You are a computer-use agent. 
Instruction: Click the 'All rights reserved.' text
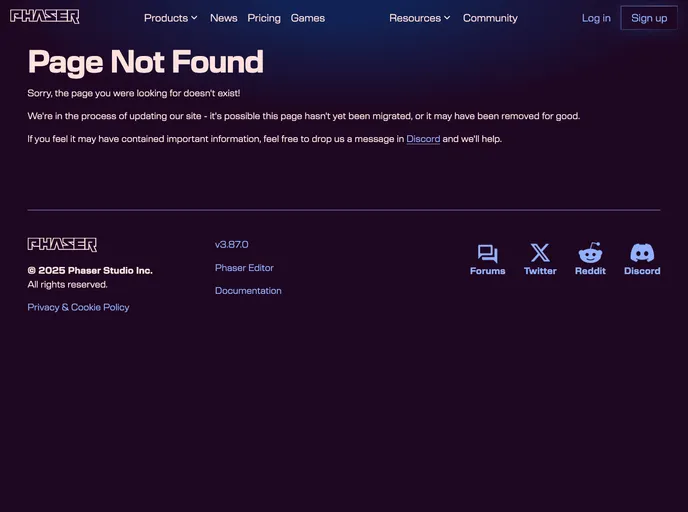point(67,284)
